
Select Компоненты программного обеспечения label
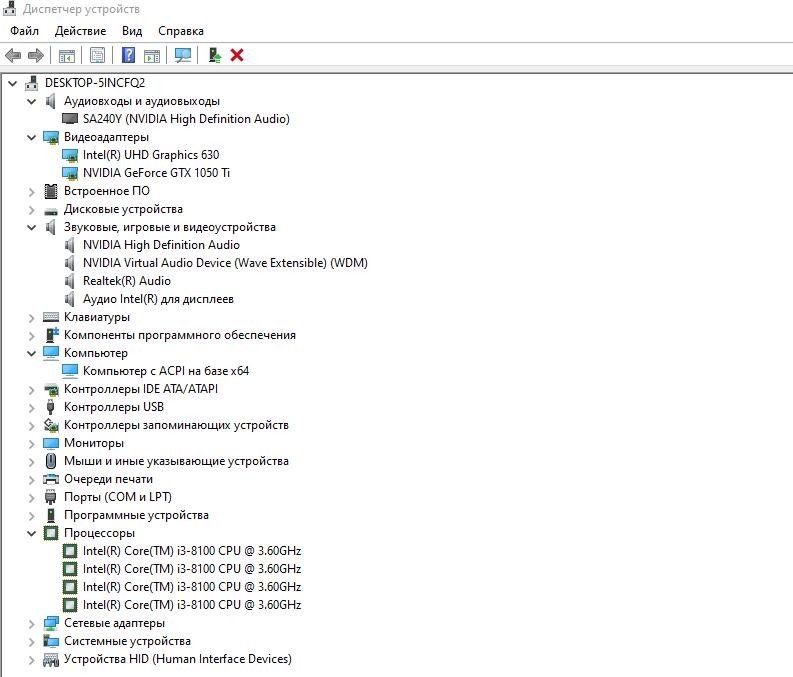click(x=180, y=335)
